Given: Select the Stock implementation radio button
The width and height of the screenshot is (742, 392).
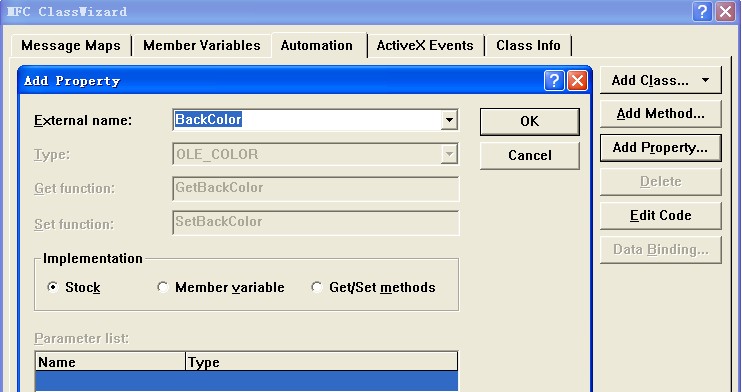Looking at the screenshot, I should tap(53, 287).
